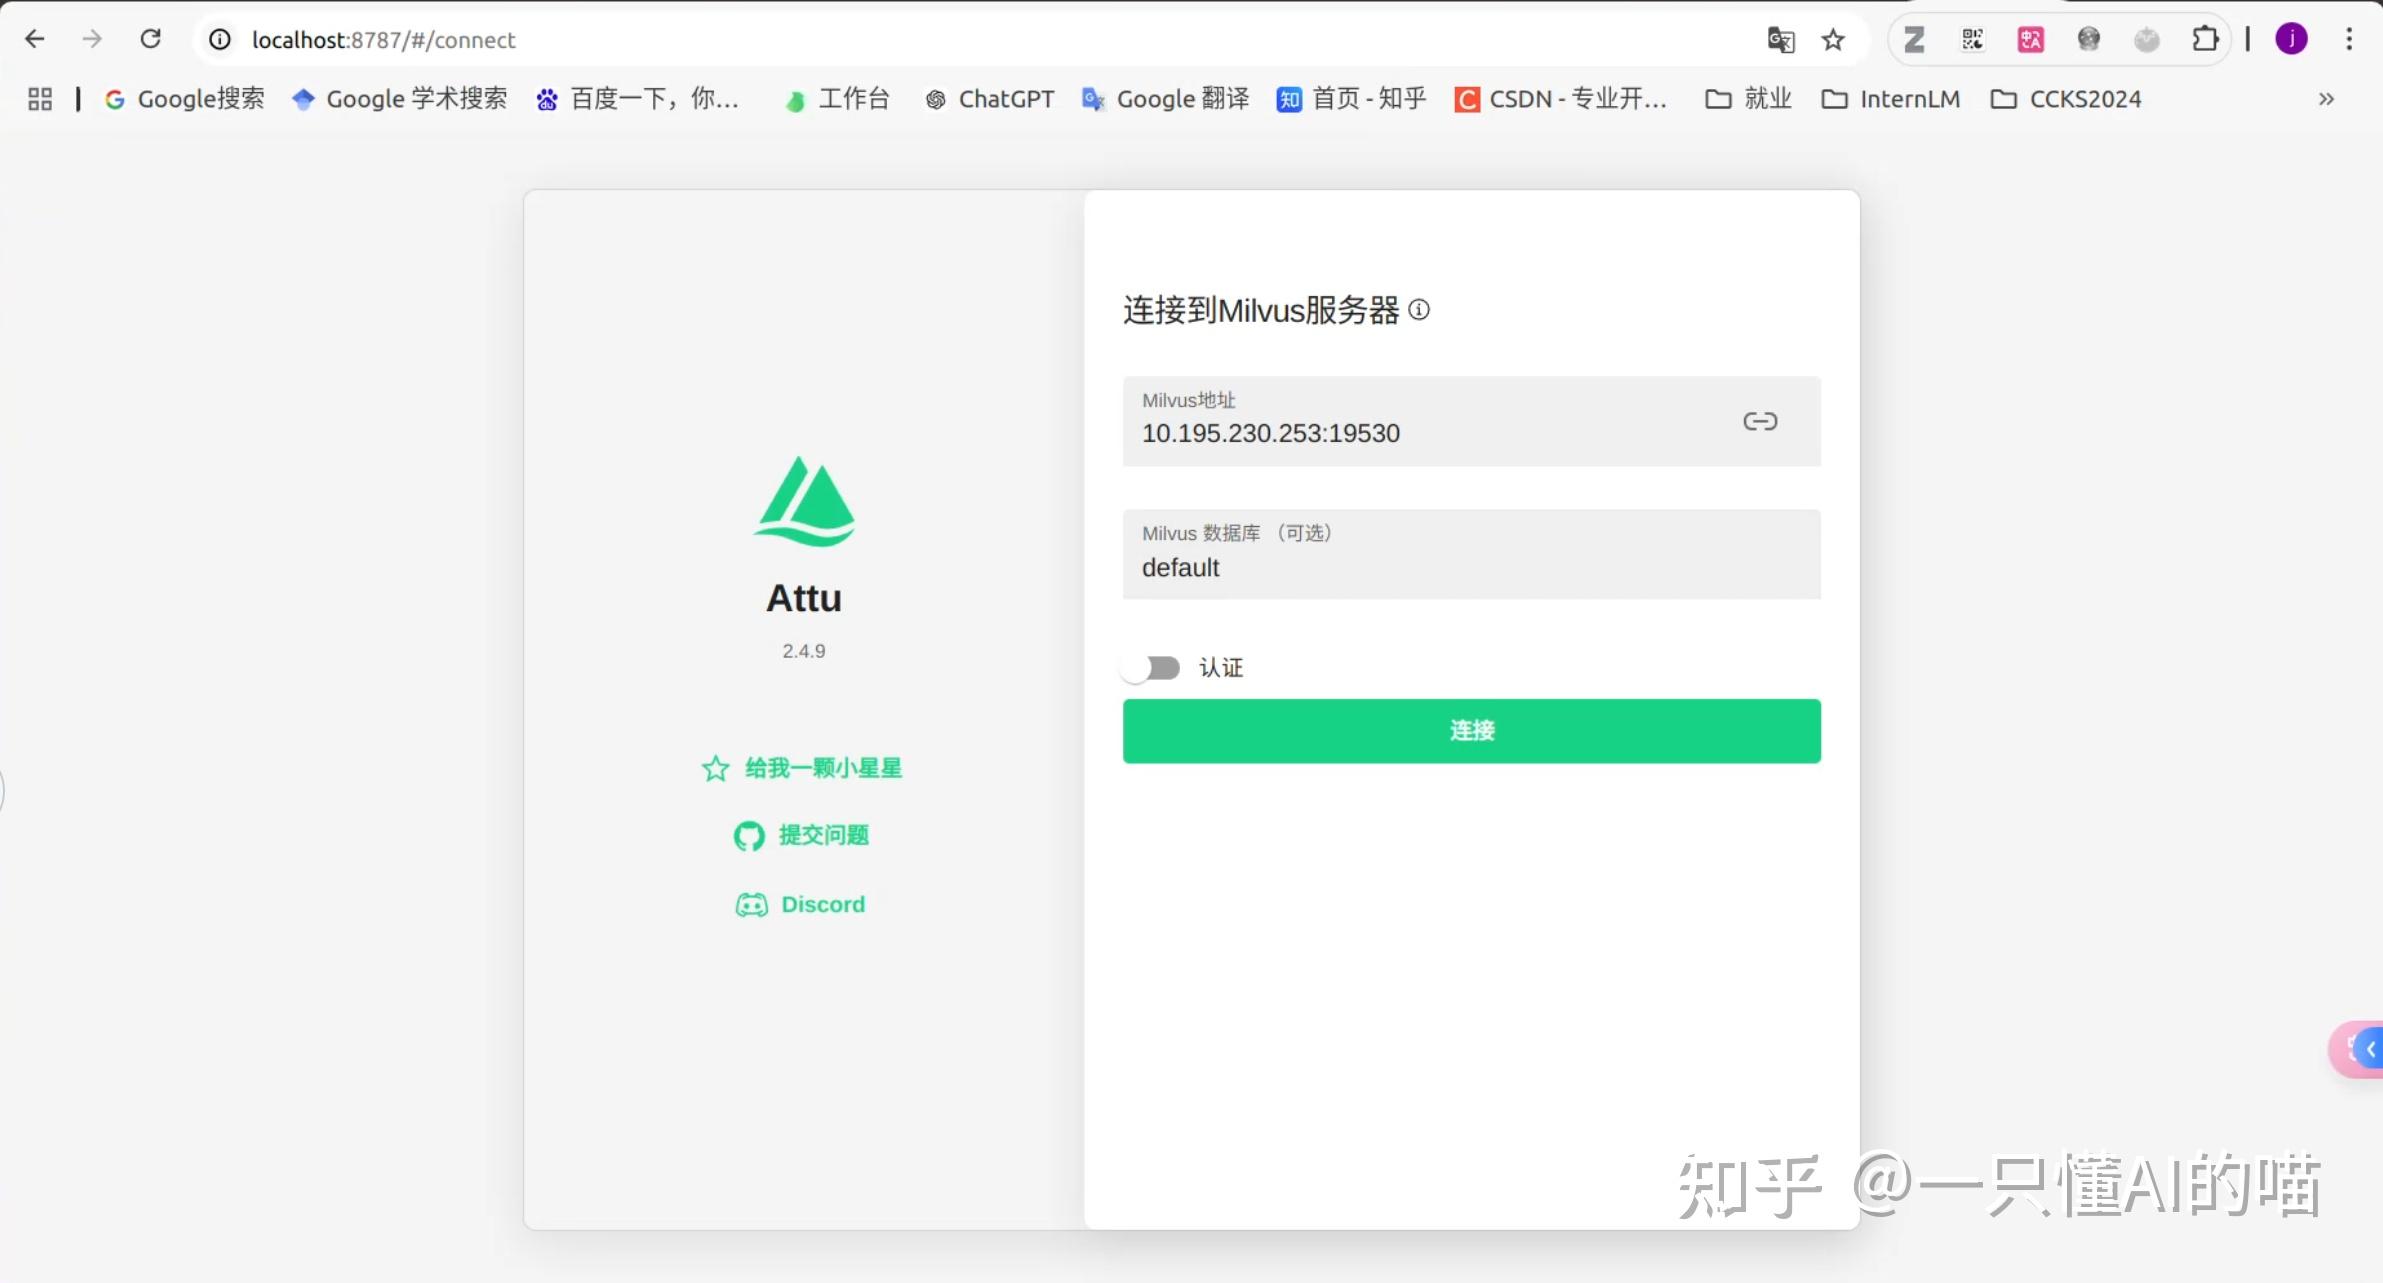
Task: Click the GitHub icon beside 提交问题
Action: pos(748,835)
